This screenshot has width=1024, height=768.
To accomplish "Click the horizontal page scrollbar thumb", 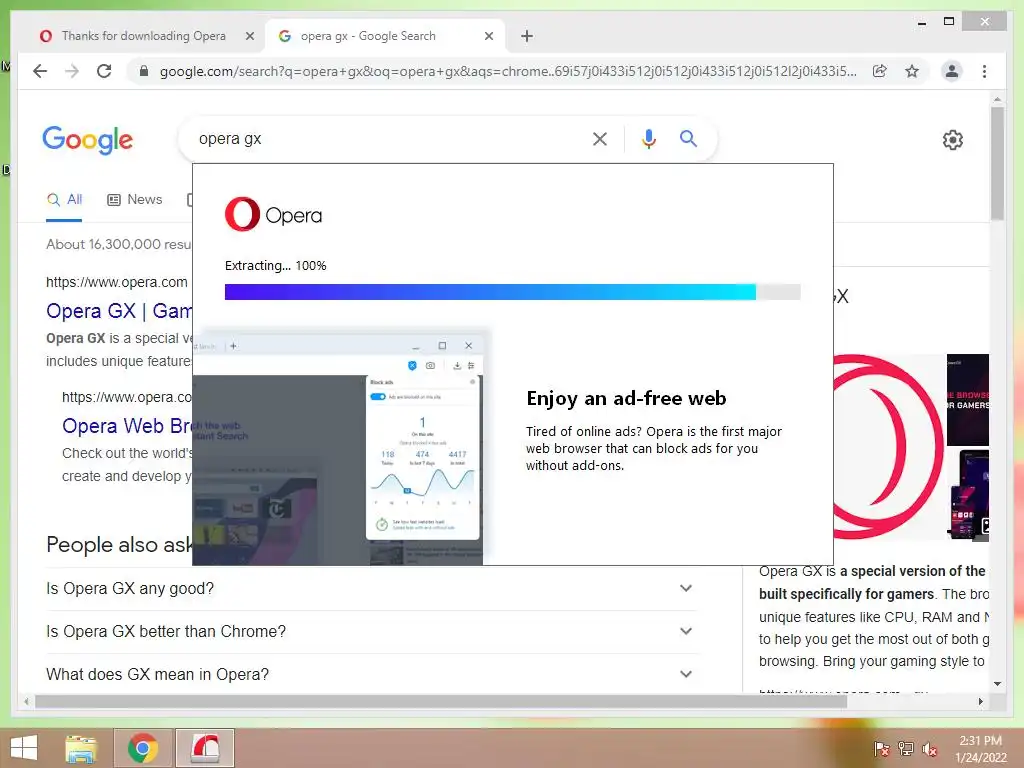I will [441, 701].
